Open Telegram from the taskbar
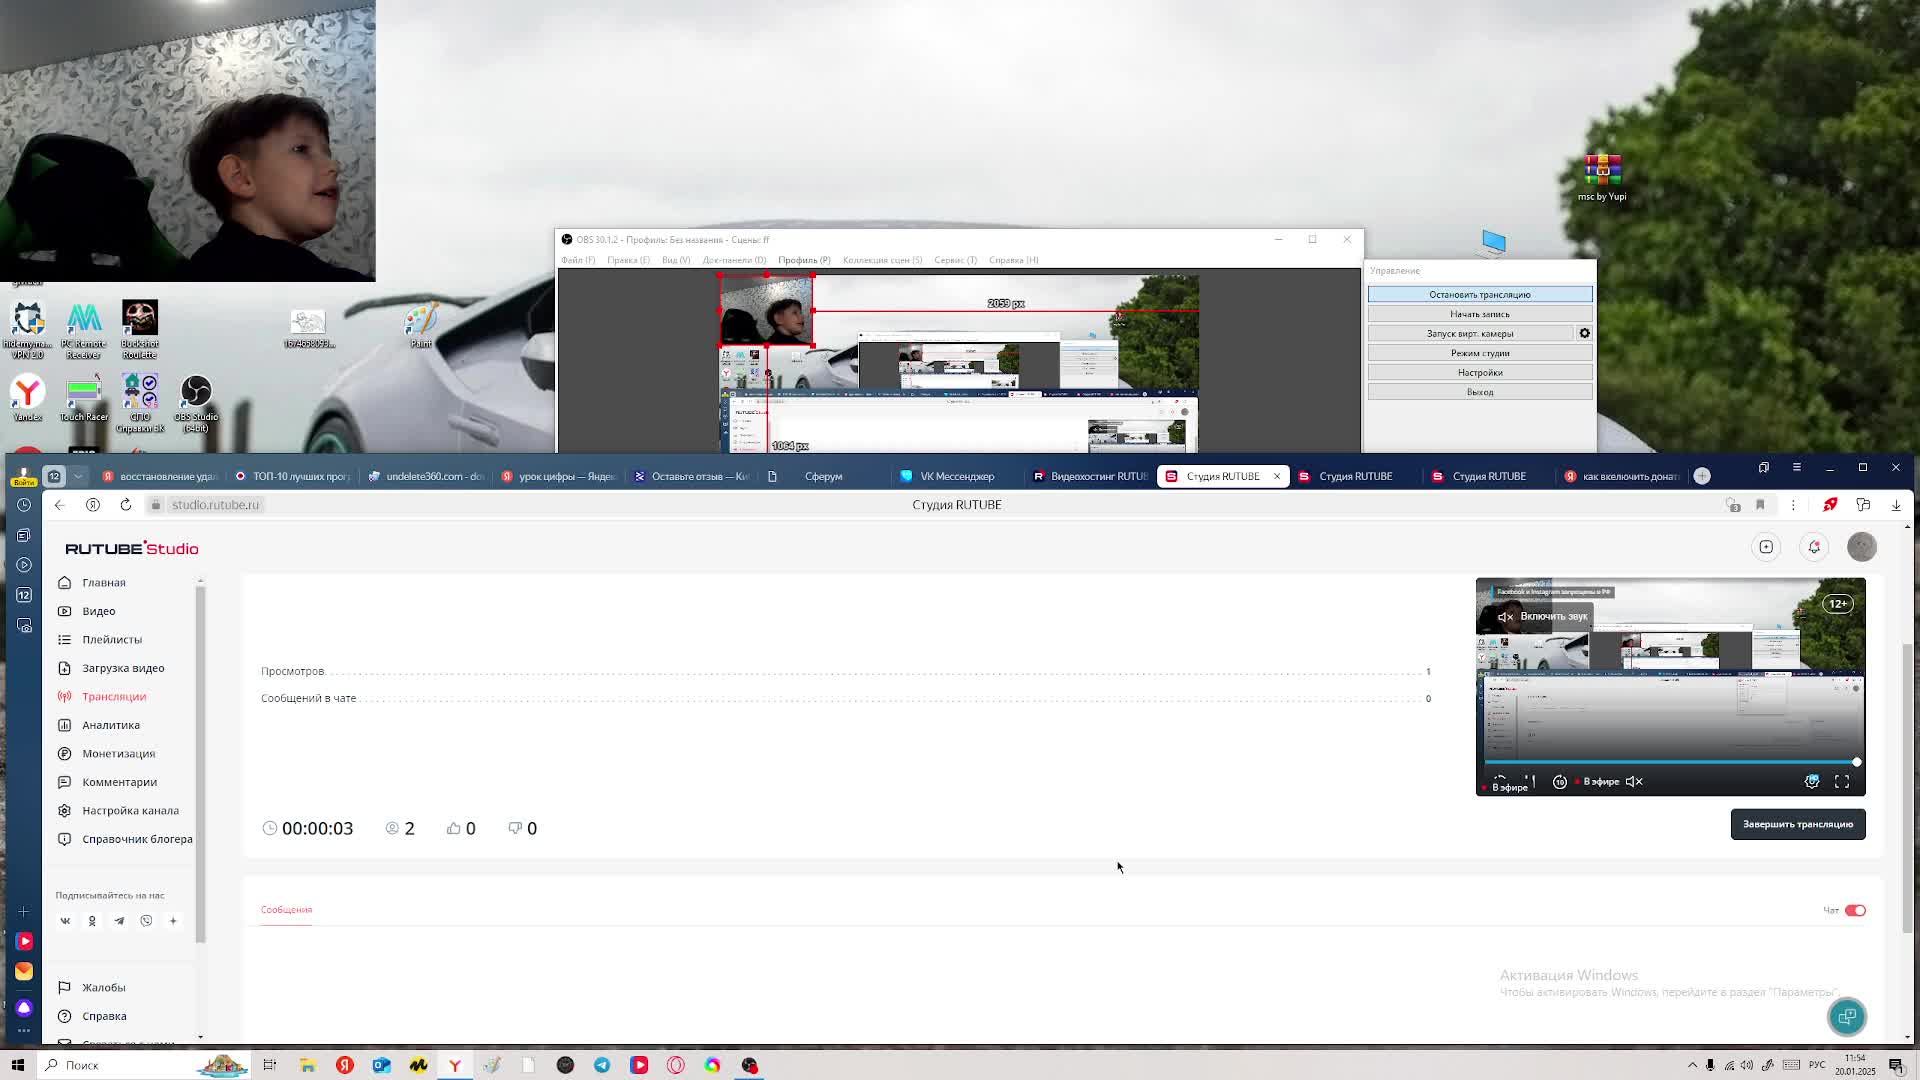The width and height of the screenshot is (1920, 1080). coord(602,1065)
